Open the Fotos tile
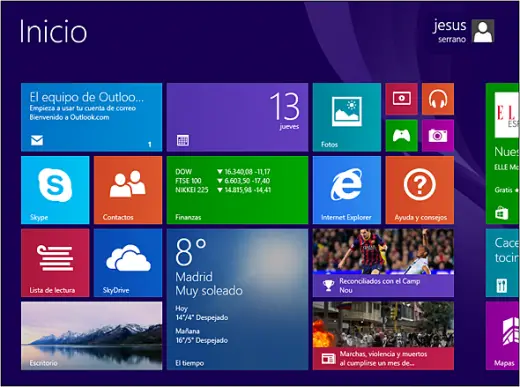Viewport: 520px width, 387px height. click(x=347, y=117)
